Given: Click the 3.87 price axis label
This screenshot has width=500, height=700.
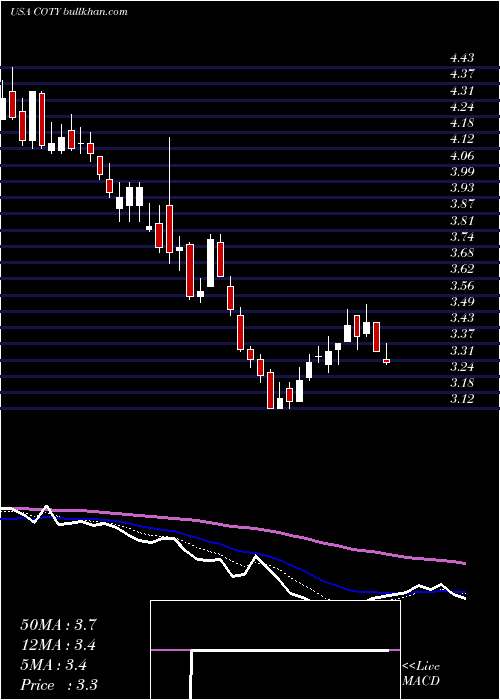Looking at the screenshot, I should click(x=462, y=204).
